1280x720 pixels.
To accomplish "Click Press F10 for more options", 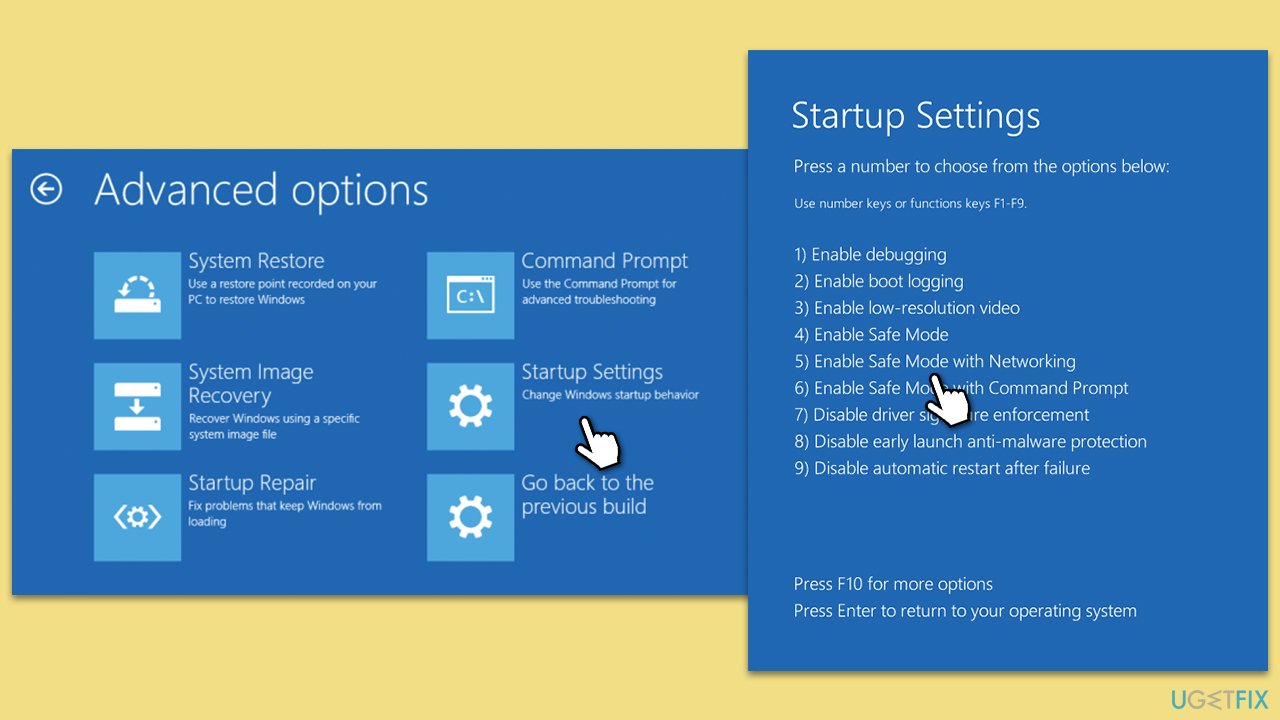I will tap(893, 583).
